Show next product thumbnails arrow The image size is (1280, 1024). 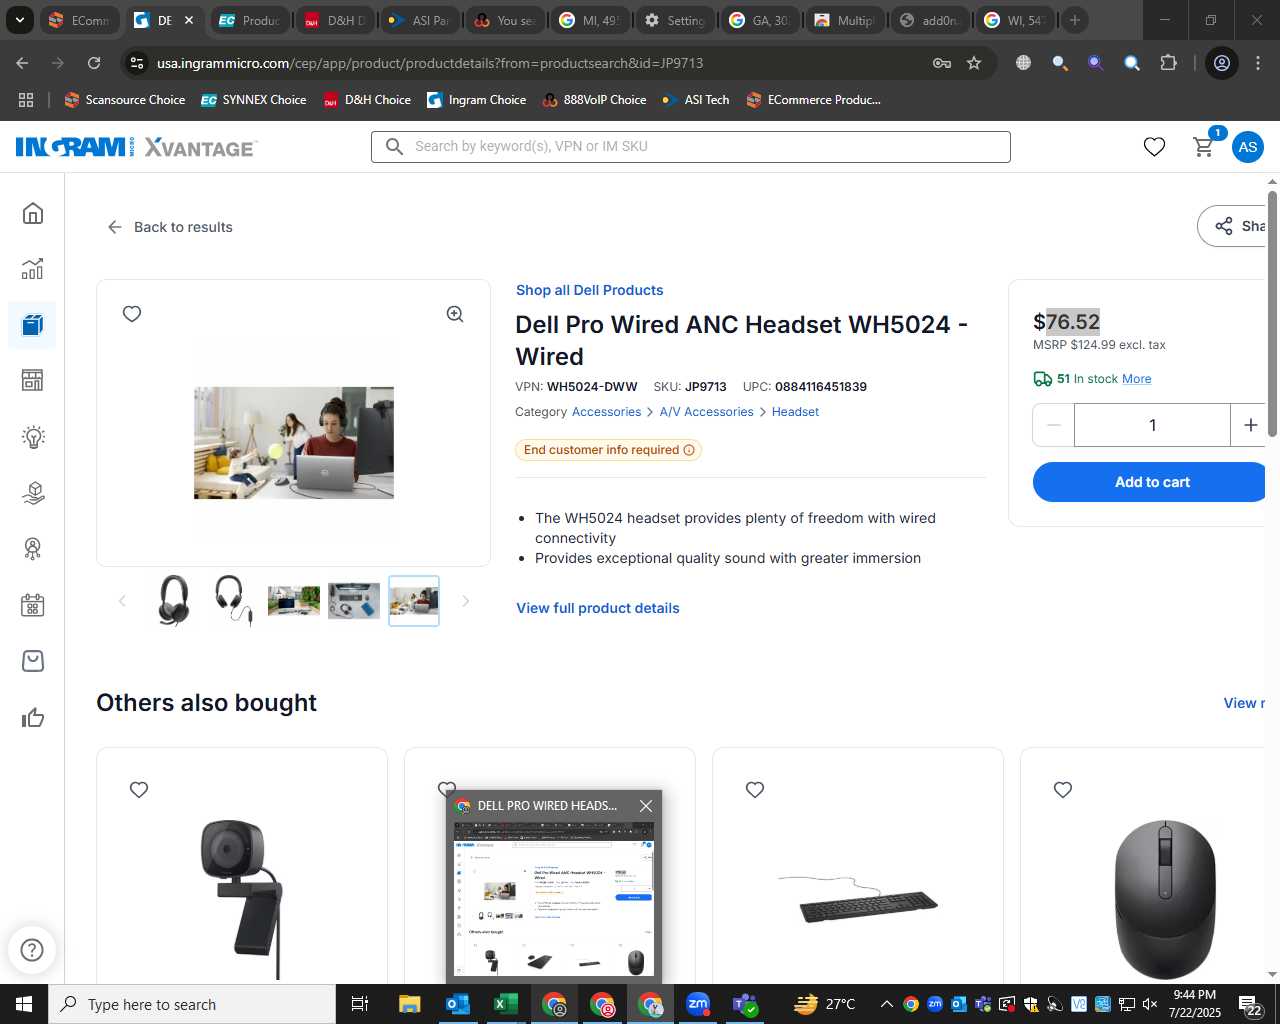465,601
